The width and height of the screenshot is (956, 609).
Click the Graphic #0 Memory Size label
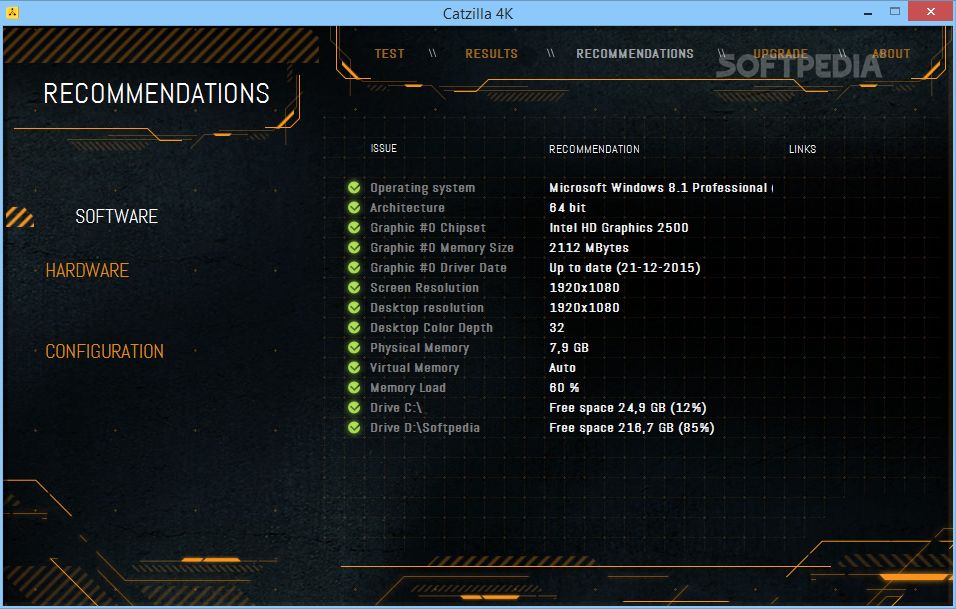point(442,248)
